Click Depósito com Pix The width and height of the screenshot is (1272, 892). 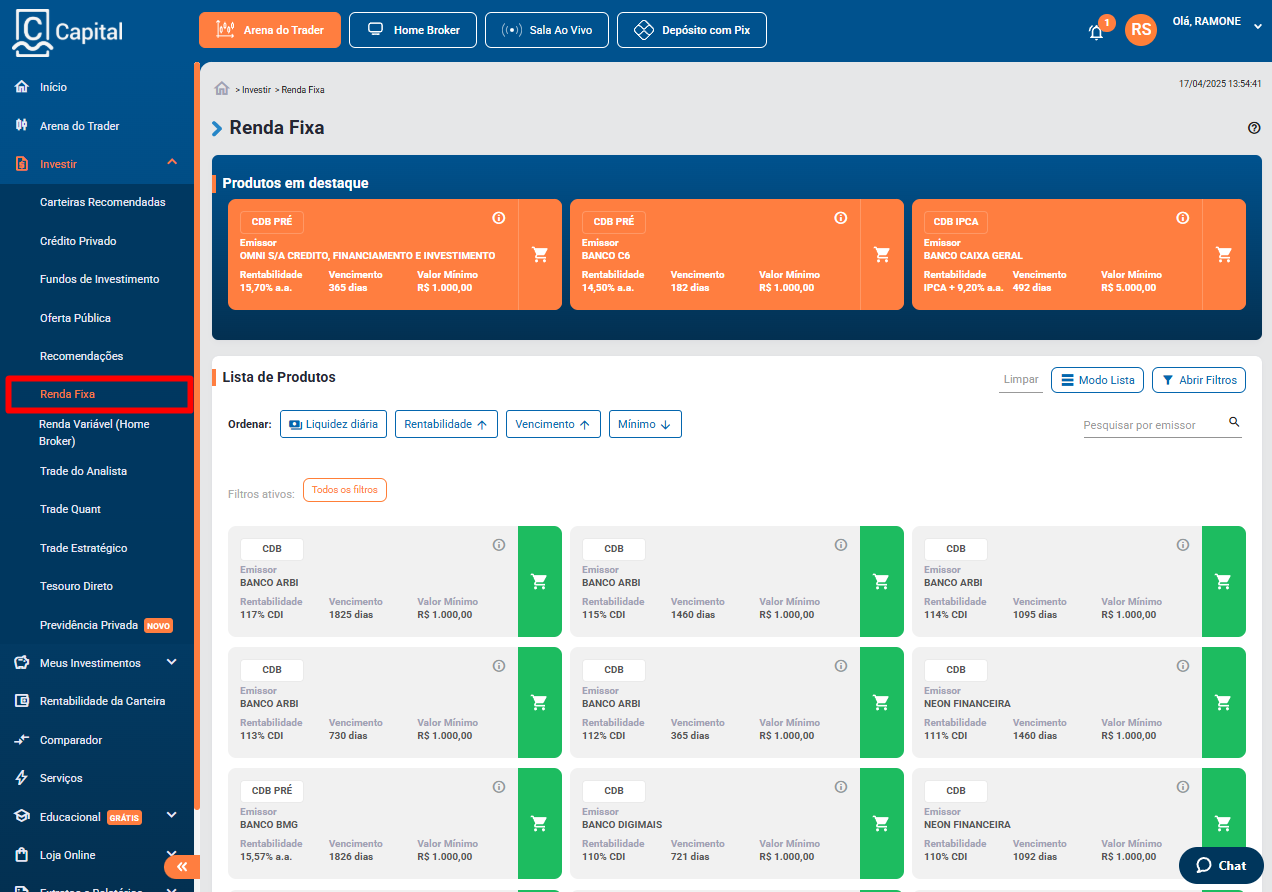click(x=692, y=30)
